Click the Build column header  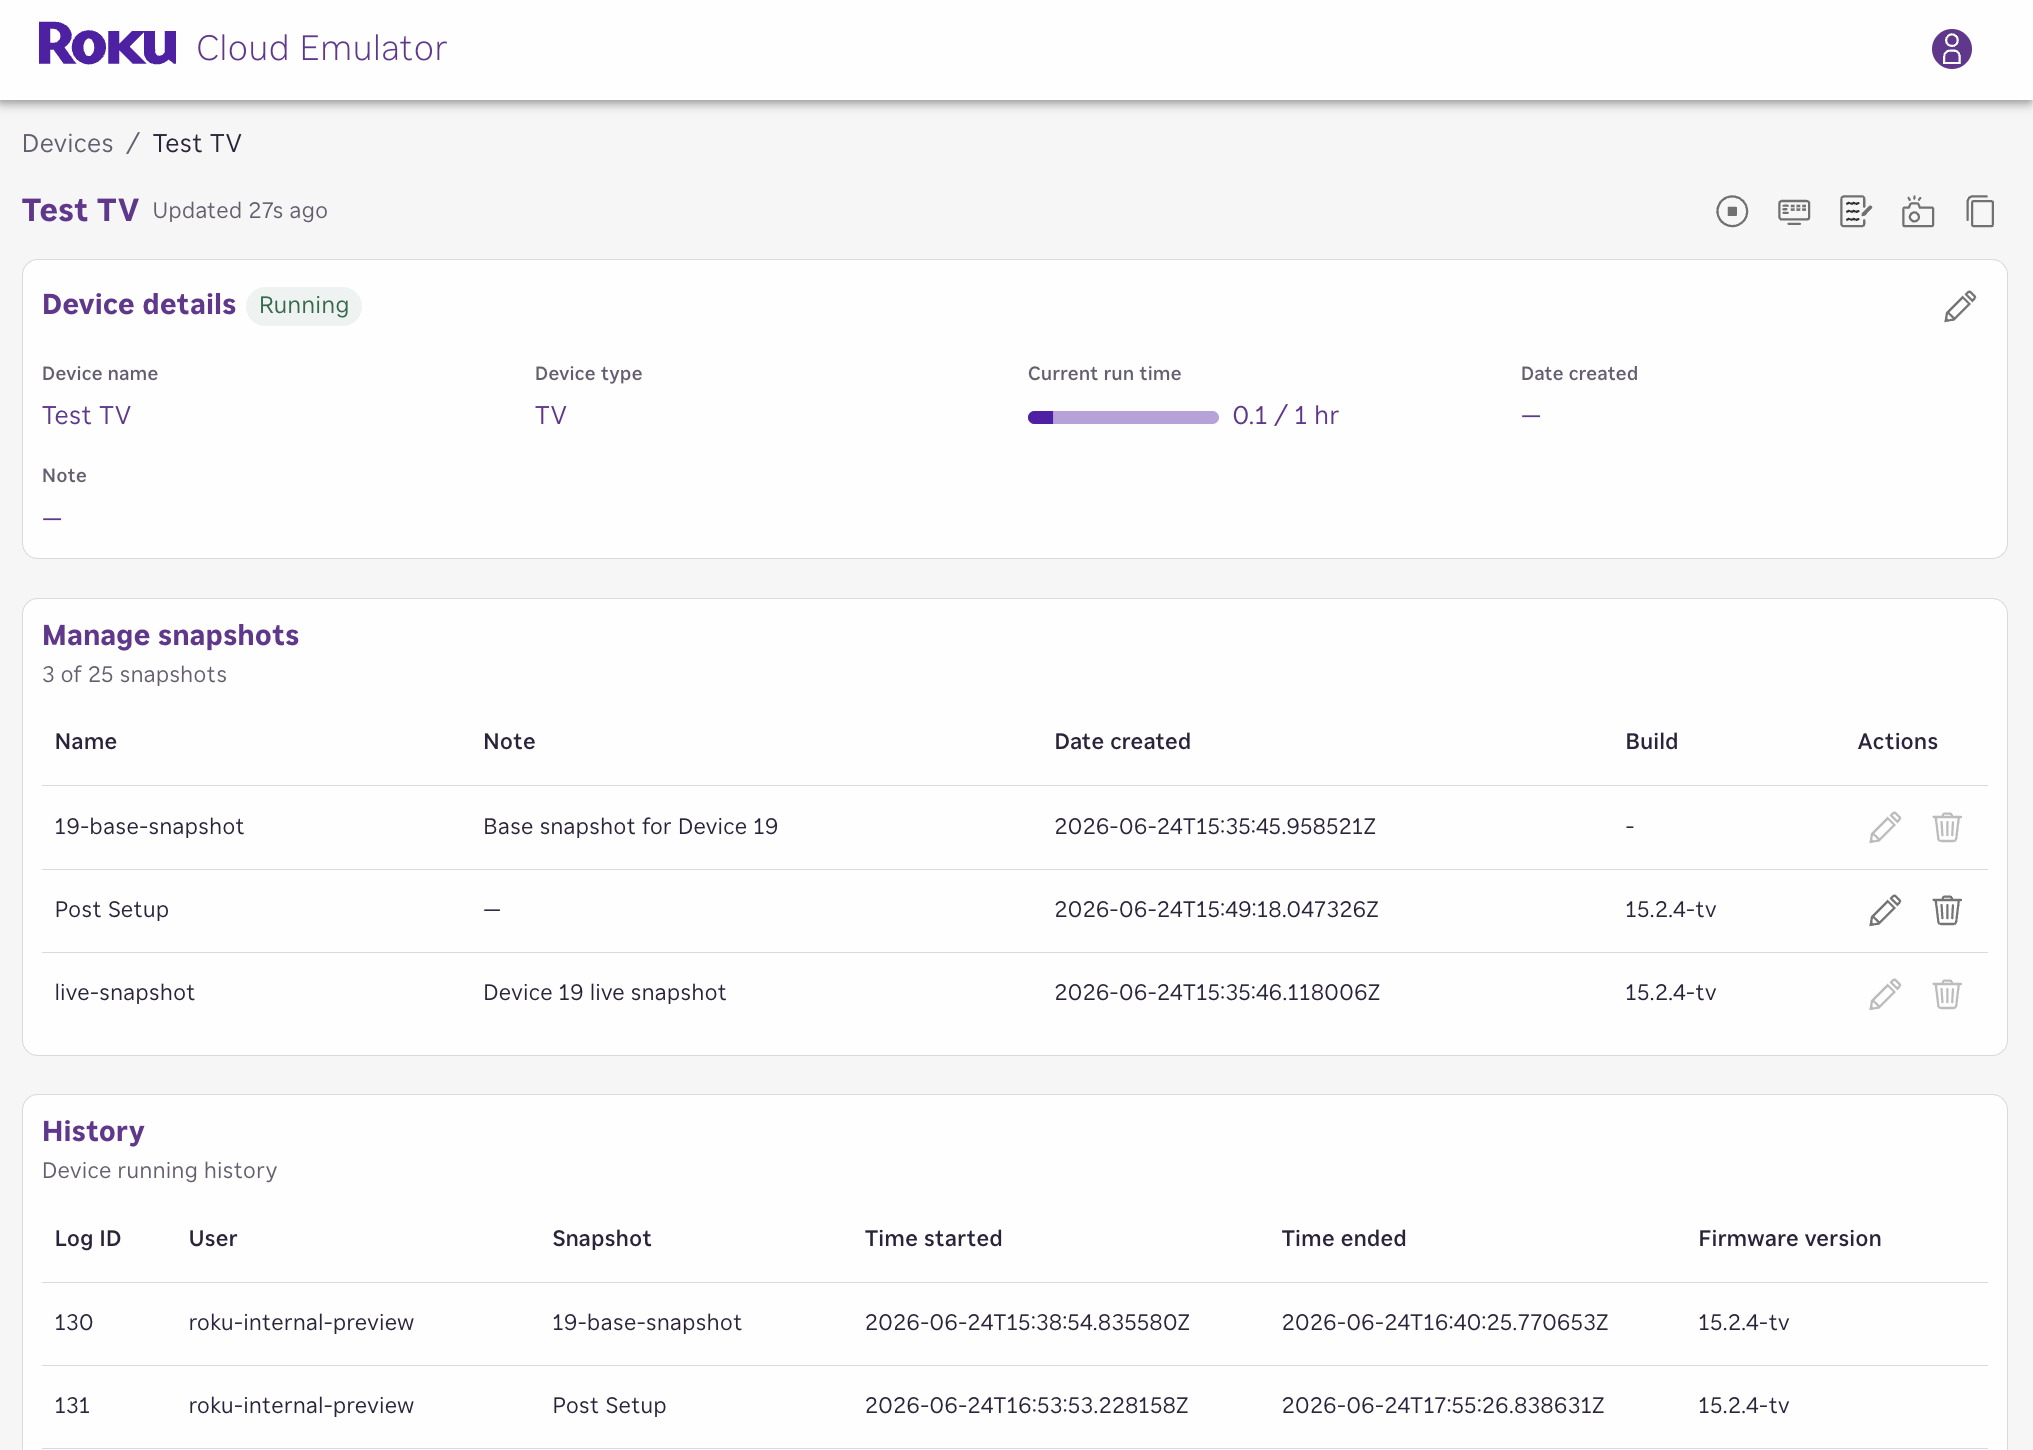point(1651,741)
